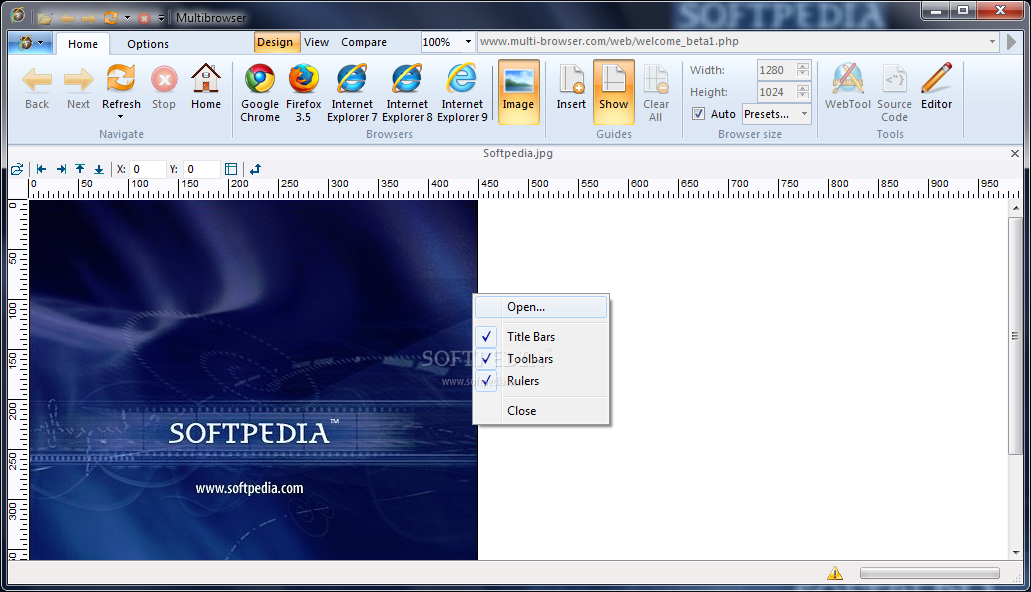Click the Height value field
1031x592 pixels.
776,92
